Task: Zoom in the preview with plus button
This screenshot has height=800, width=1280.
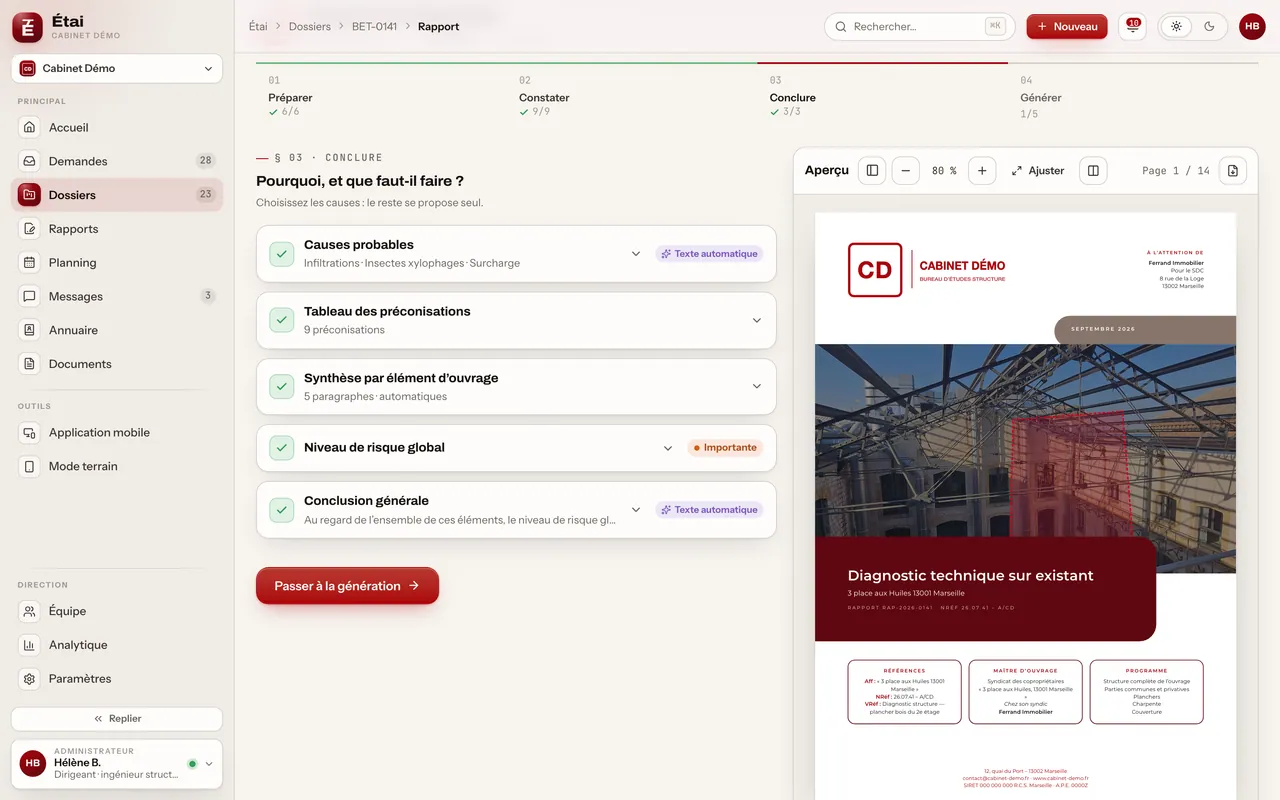Action: 982,171
